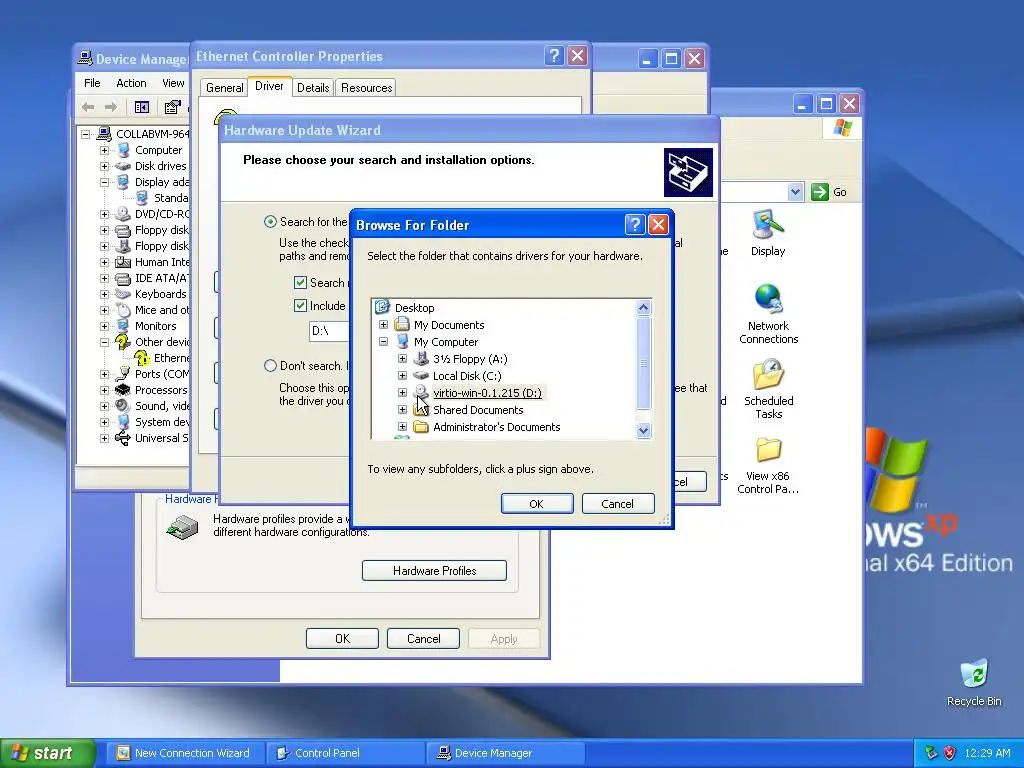Image resolution: width=1024 pixels, height=768 pixels.
Task: Click Cancel in Browse For Folder dialog
Action: pyautogui.click(x=617, y=504)
